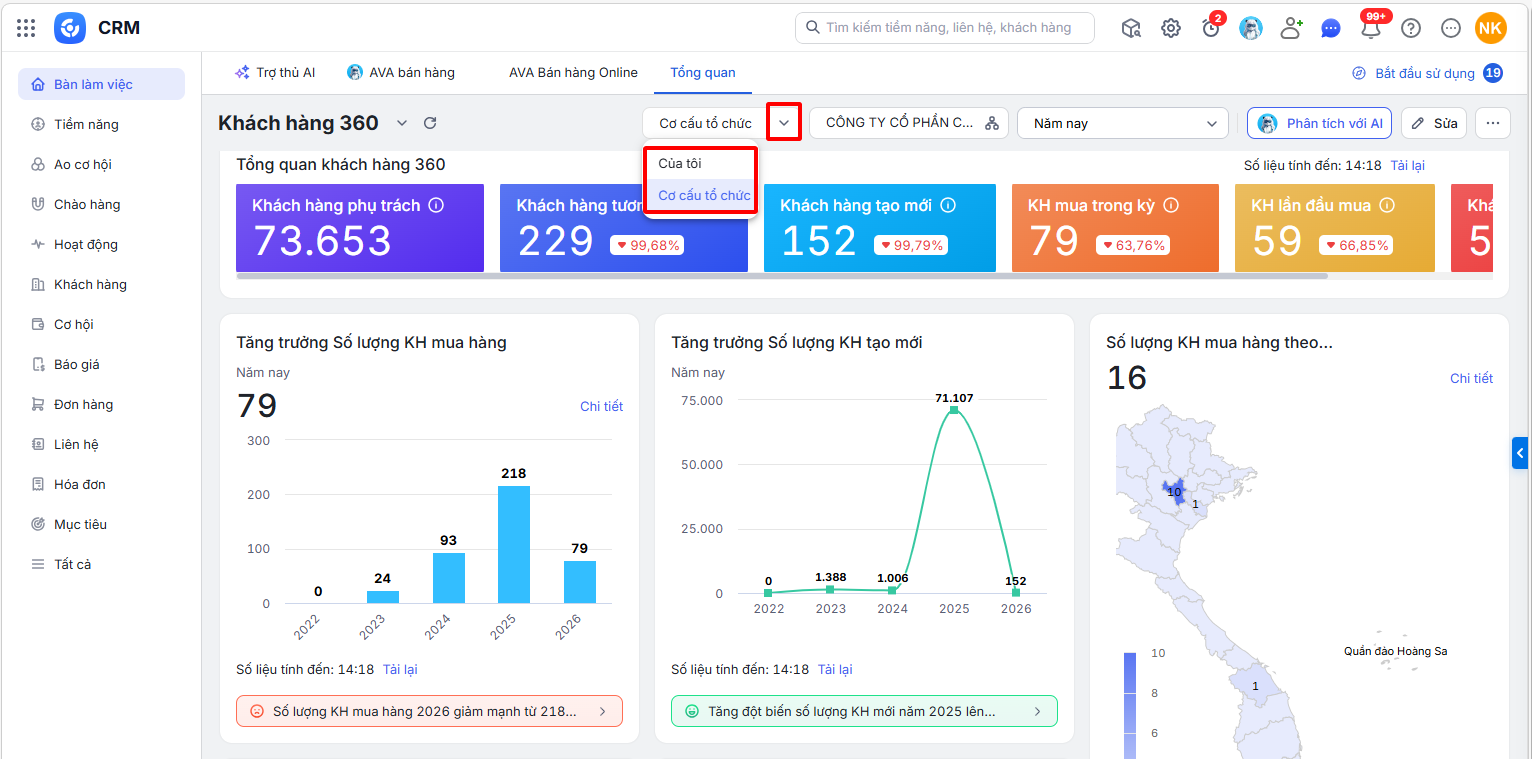Open the notifications bell icon
The width and height of the screenshot is (1532, 759).
click(1371, 28)
